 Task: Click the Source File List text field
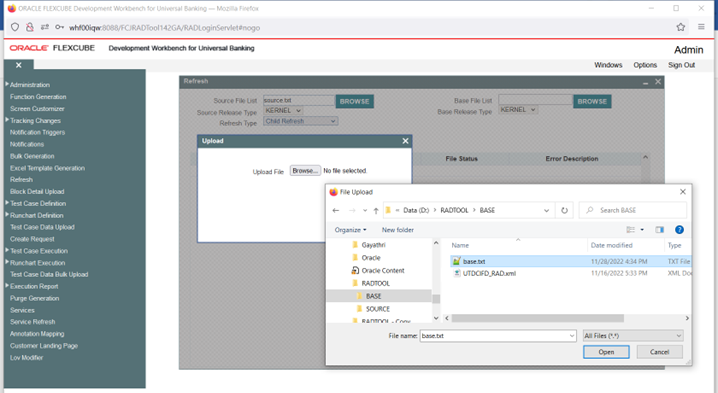click(x=299, y=100)
